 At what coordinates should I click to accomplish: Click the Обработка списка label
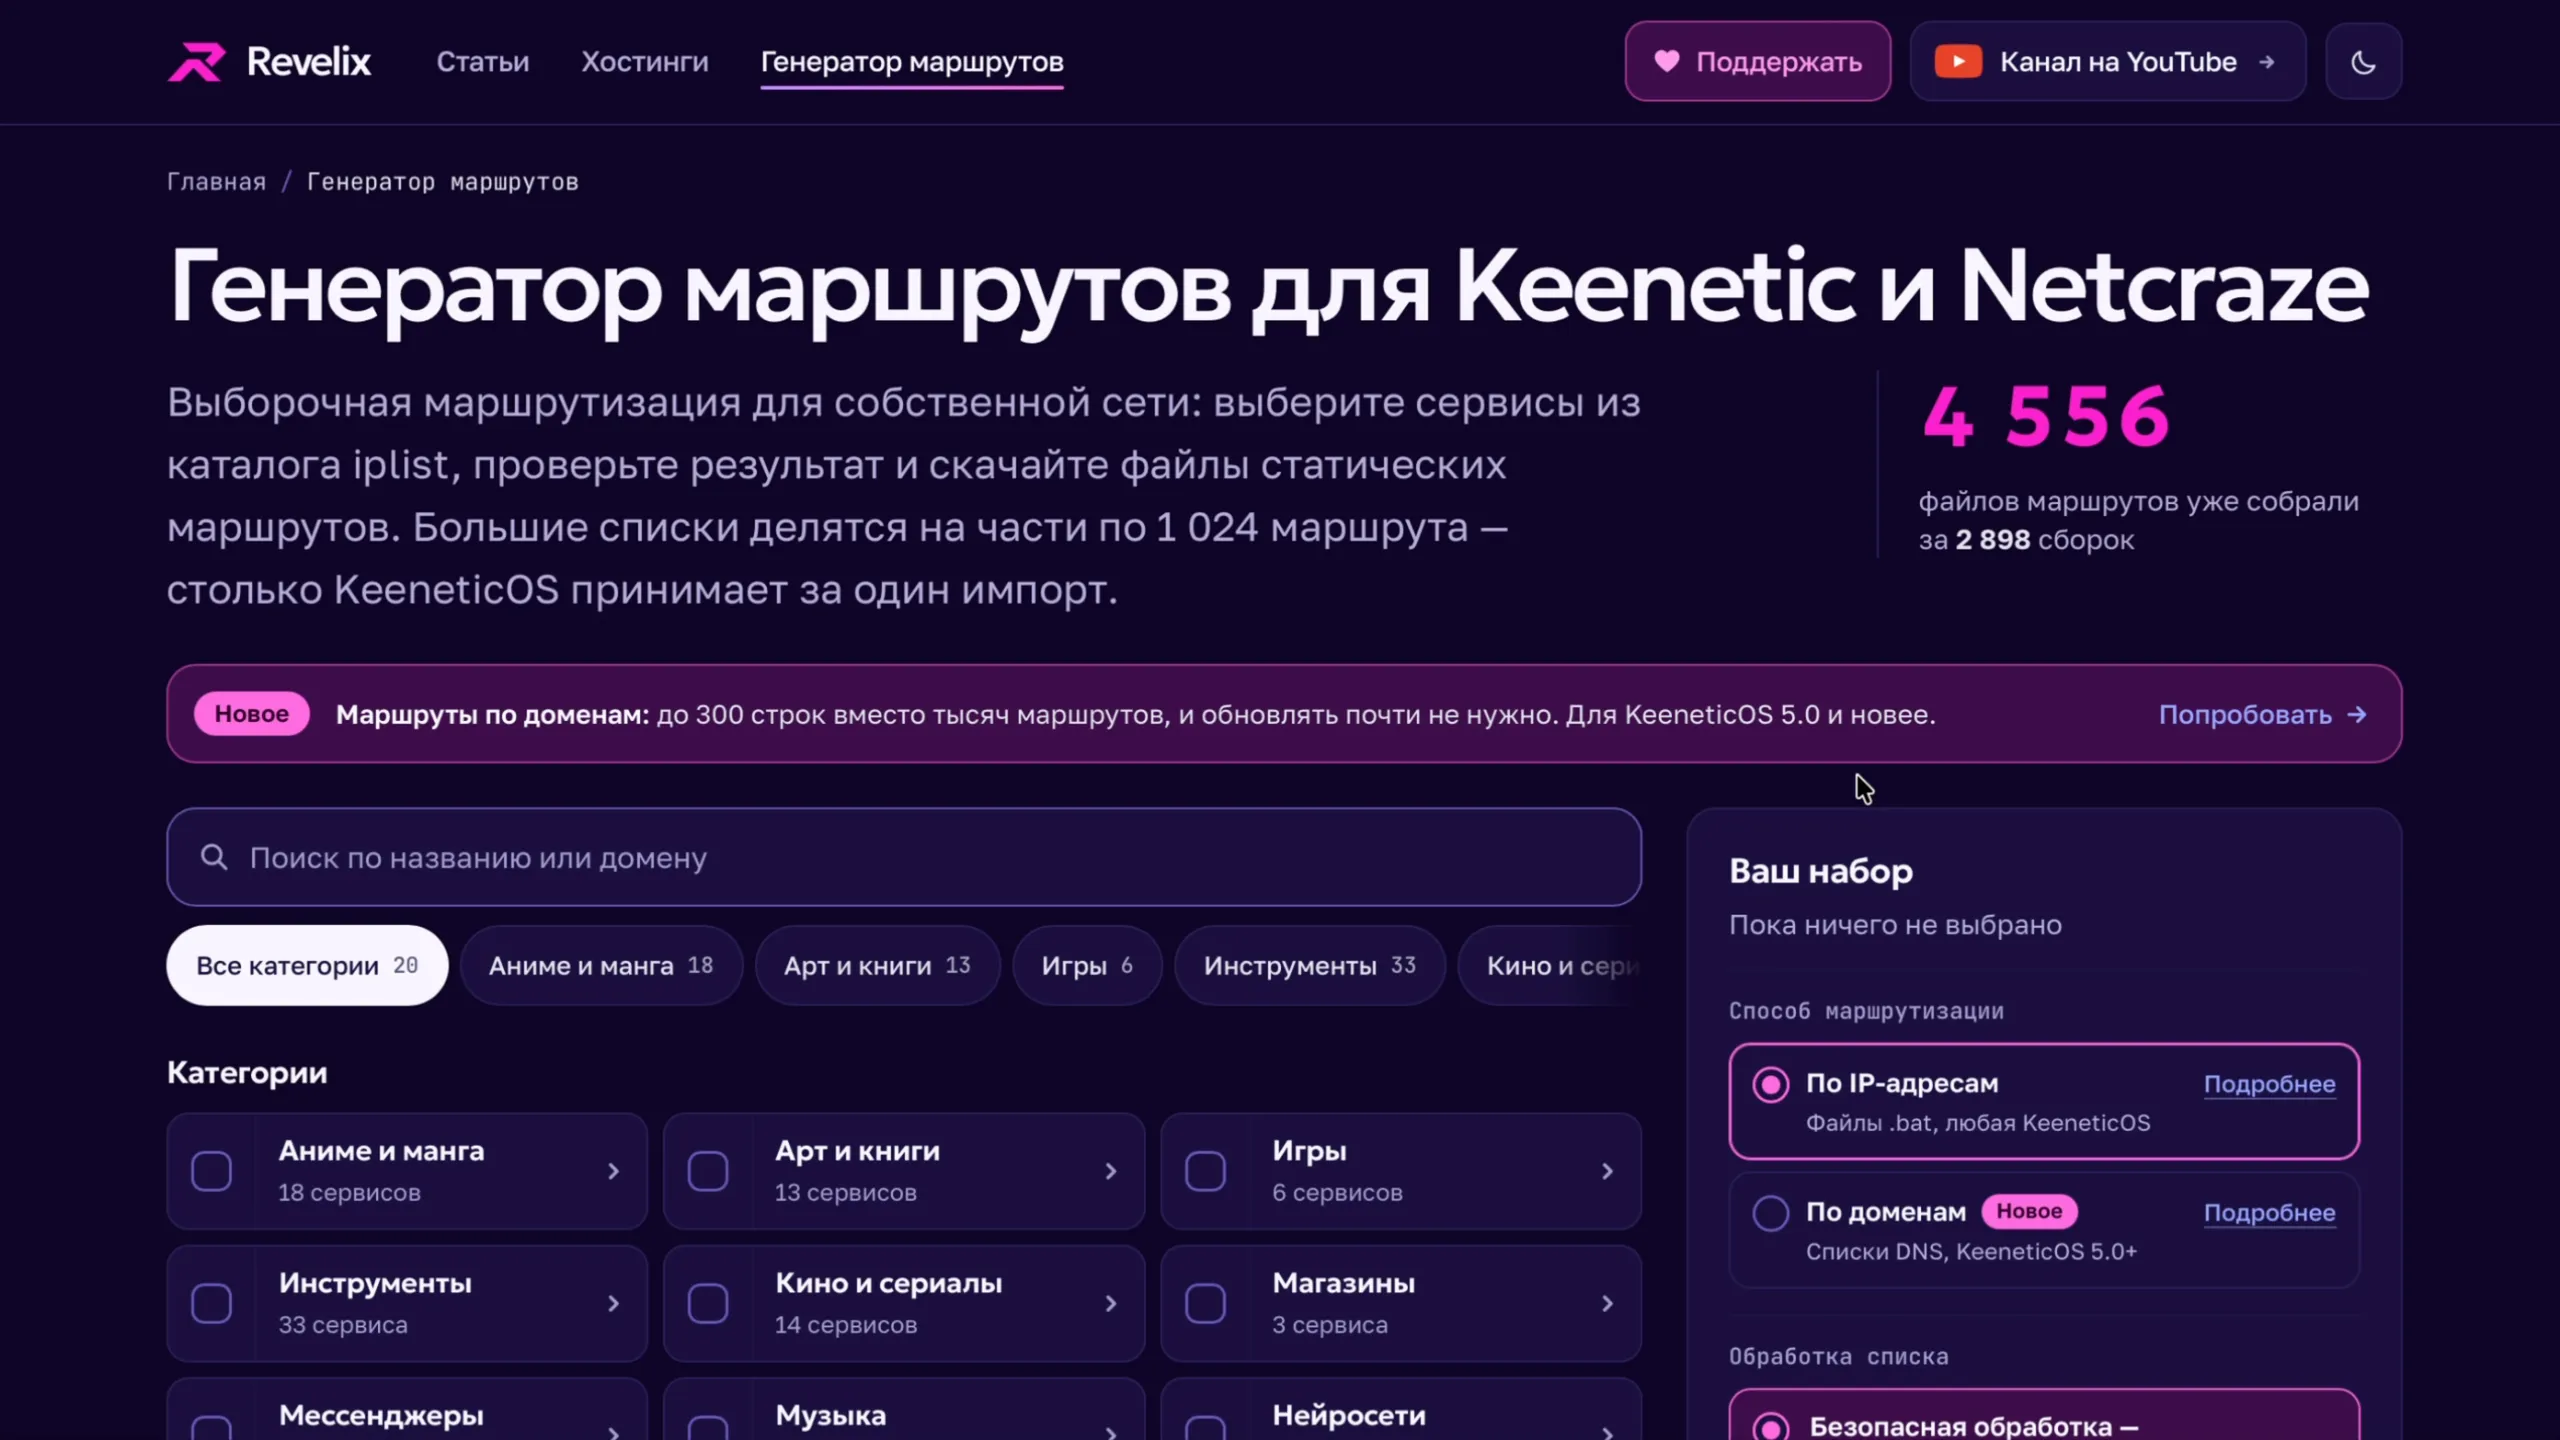pyautogui.click(x=1838, y=1357)
